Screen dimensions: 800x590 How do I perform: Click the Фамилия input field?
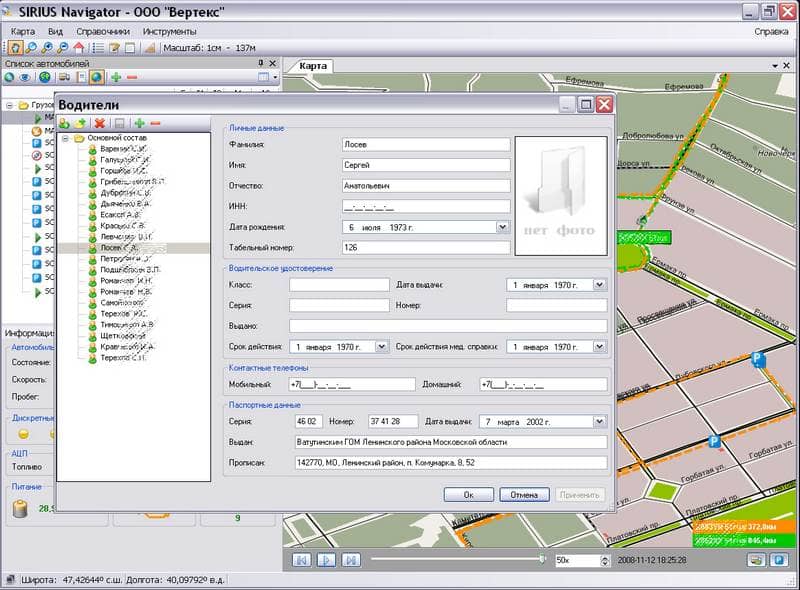tap(425, 145)
